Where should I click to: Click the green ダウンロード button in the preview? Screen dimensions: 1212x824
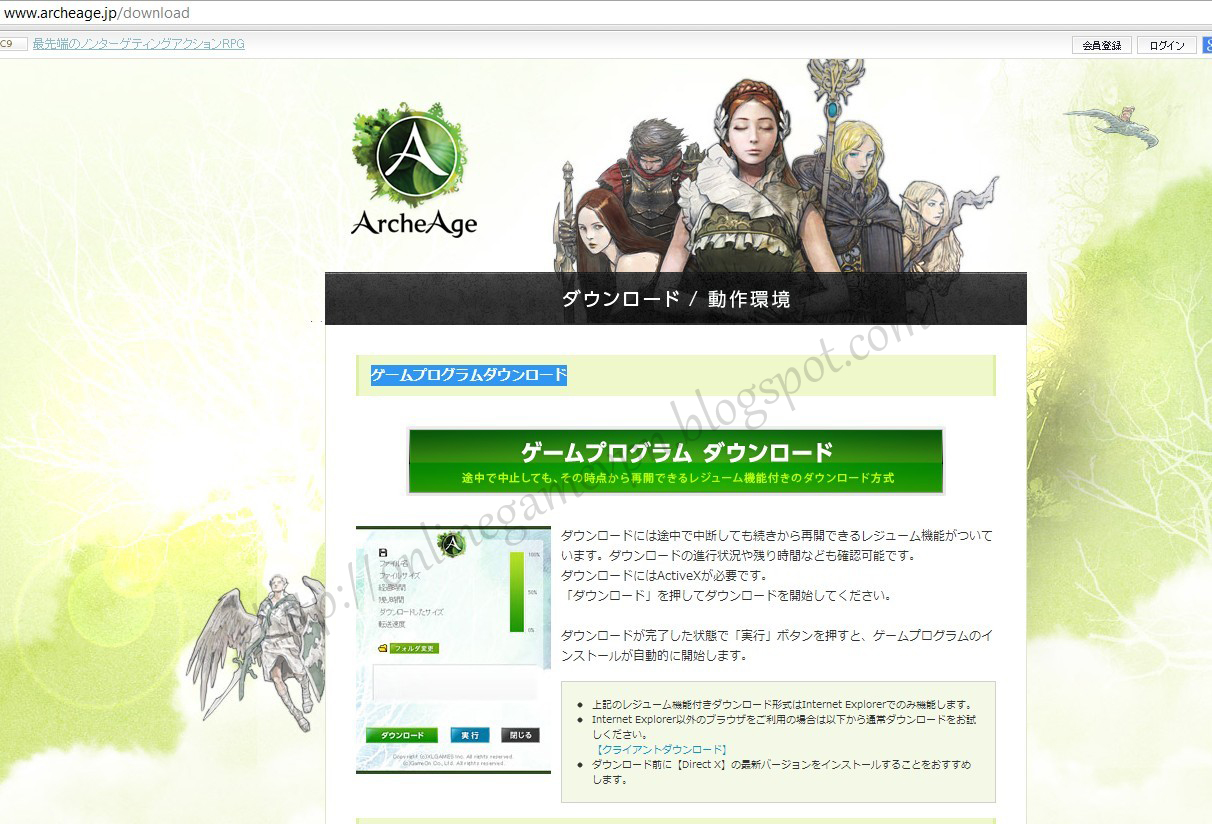click(402, 735)
